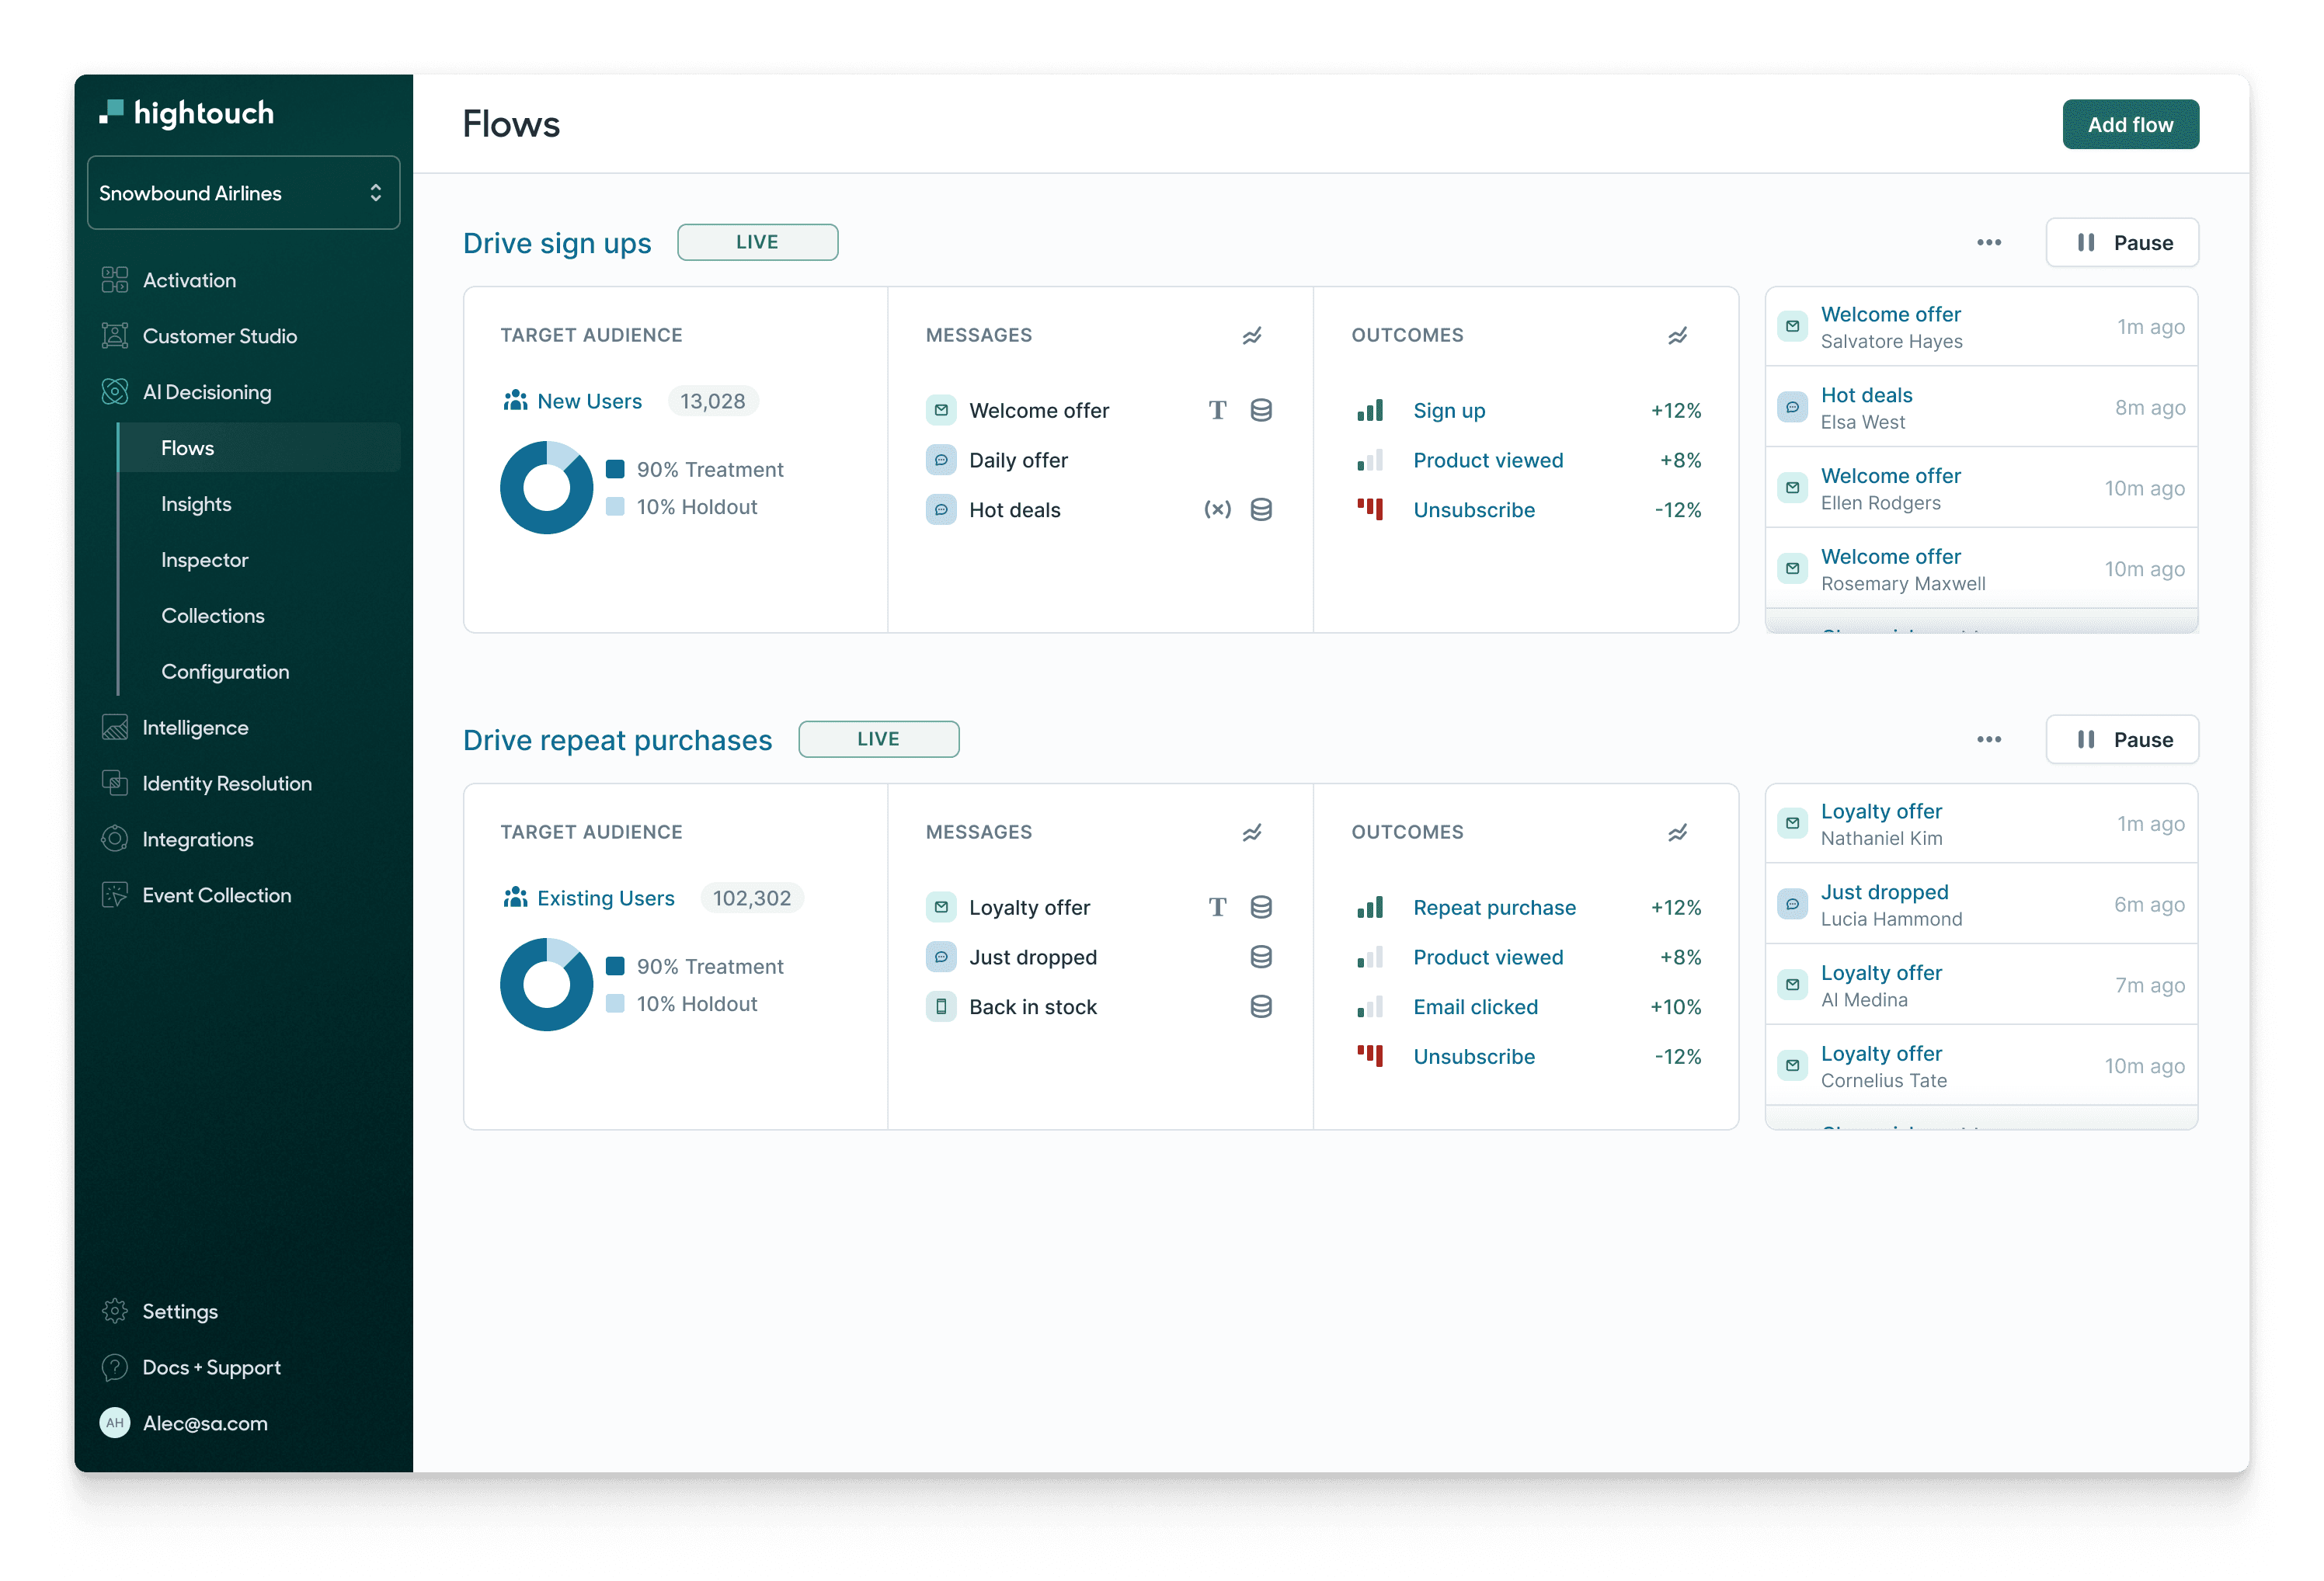Click the Add flow button
Screen dimensions: 2324x1581
(x=2131, y=124)
